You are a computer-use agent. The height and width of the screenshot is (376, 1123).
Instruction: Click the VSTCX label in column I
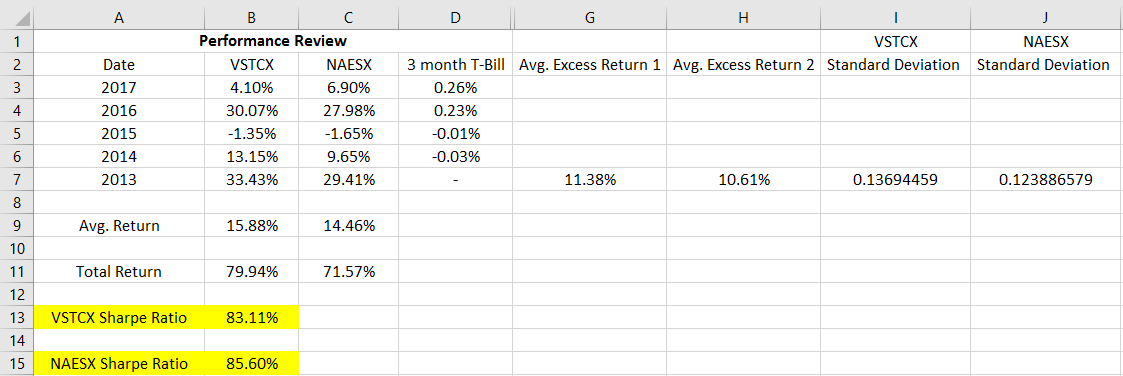pos(895,41)
